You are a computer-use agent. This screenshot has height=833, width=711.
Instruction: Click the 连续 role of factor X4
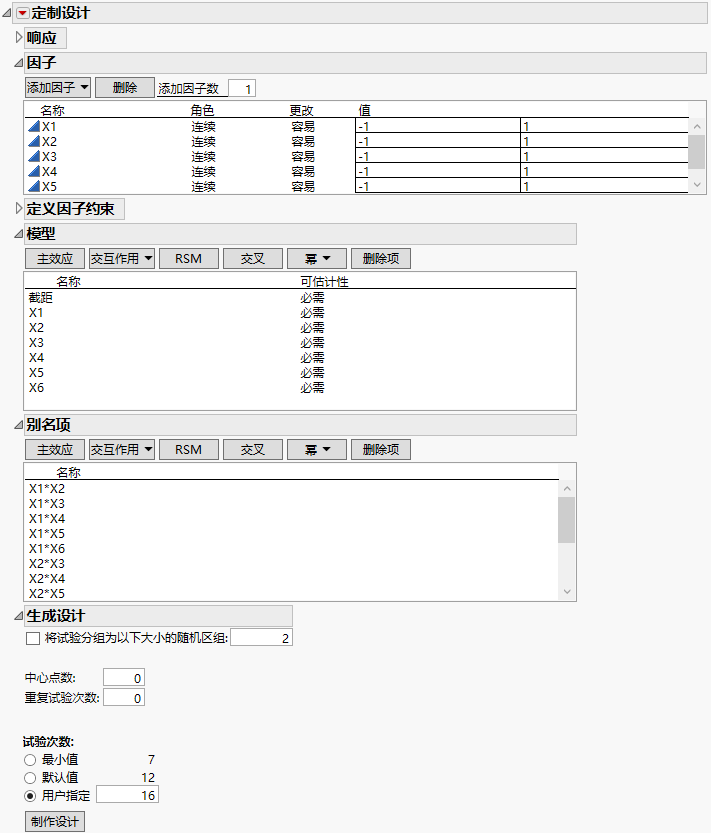(x=204, y=172)
